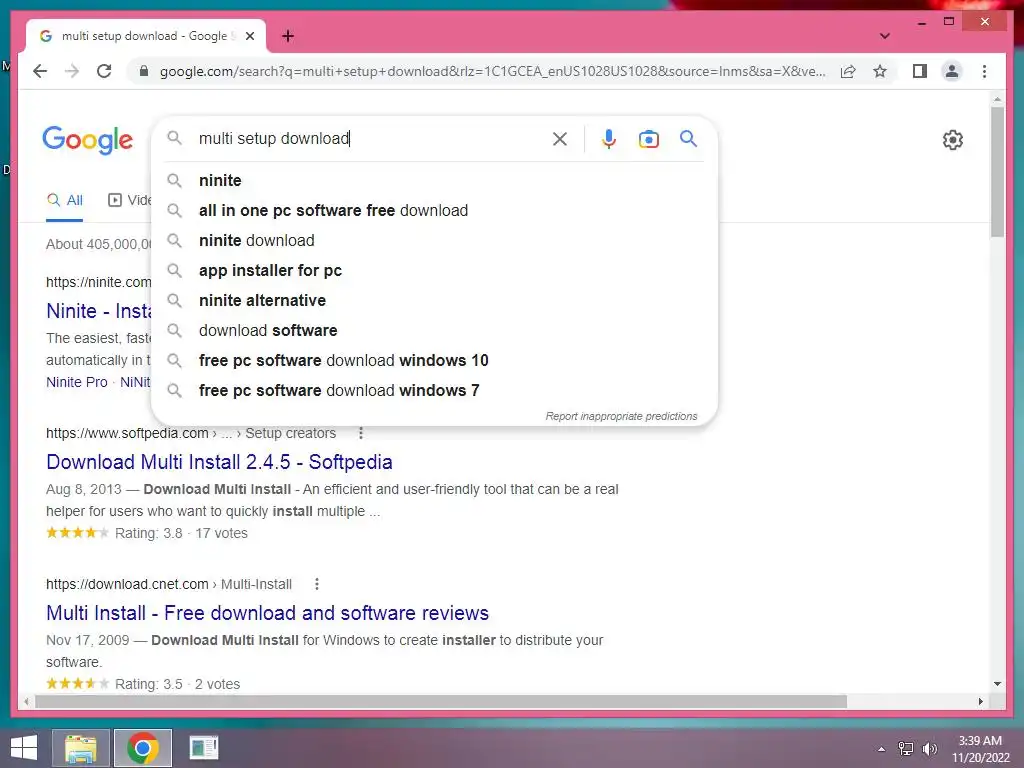Viewport: 1024px width, 768px height.
Task: Open the volume tray icon
Action: point(929,749)
